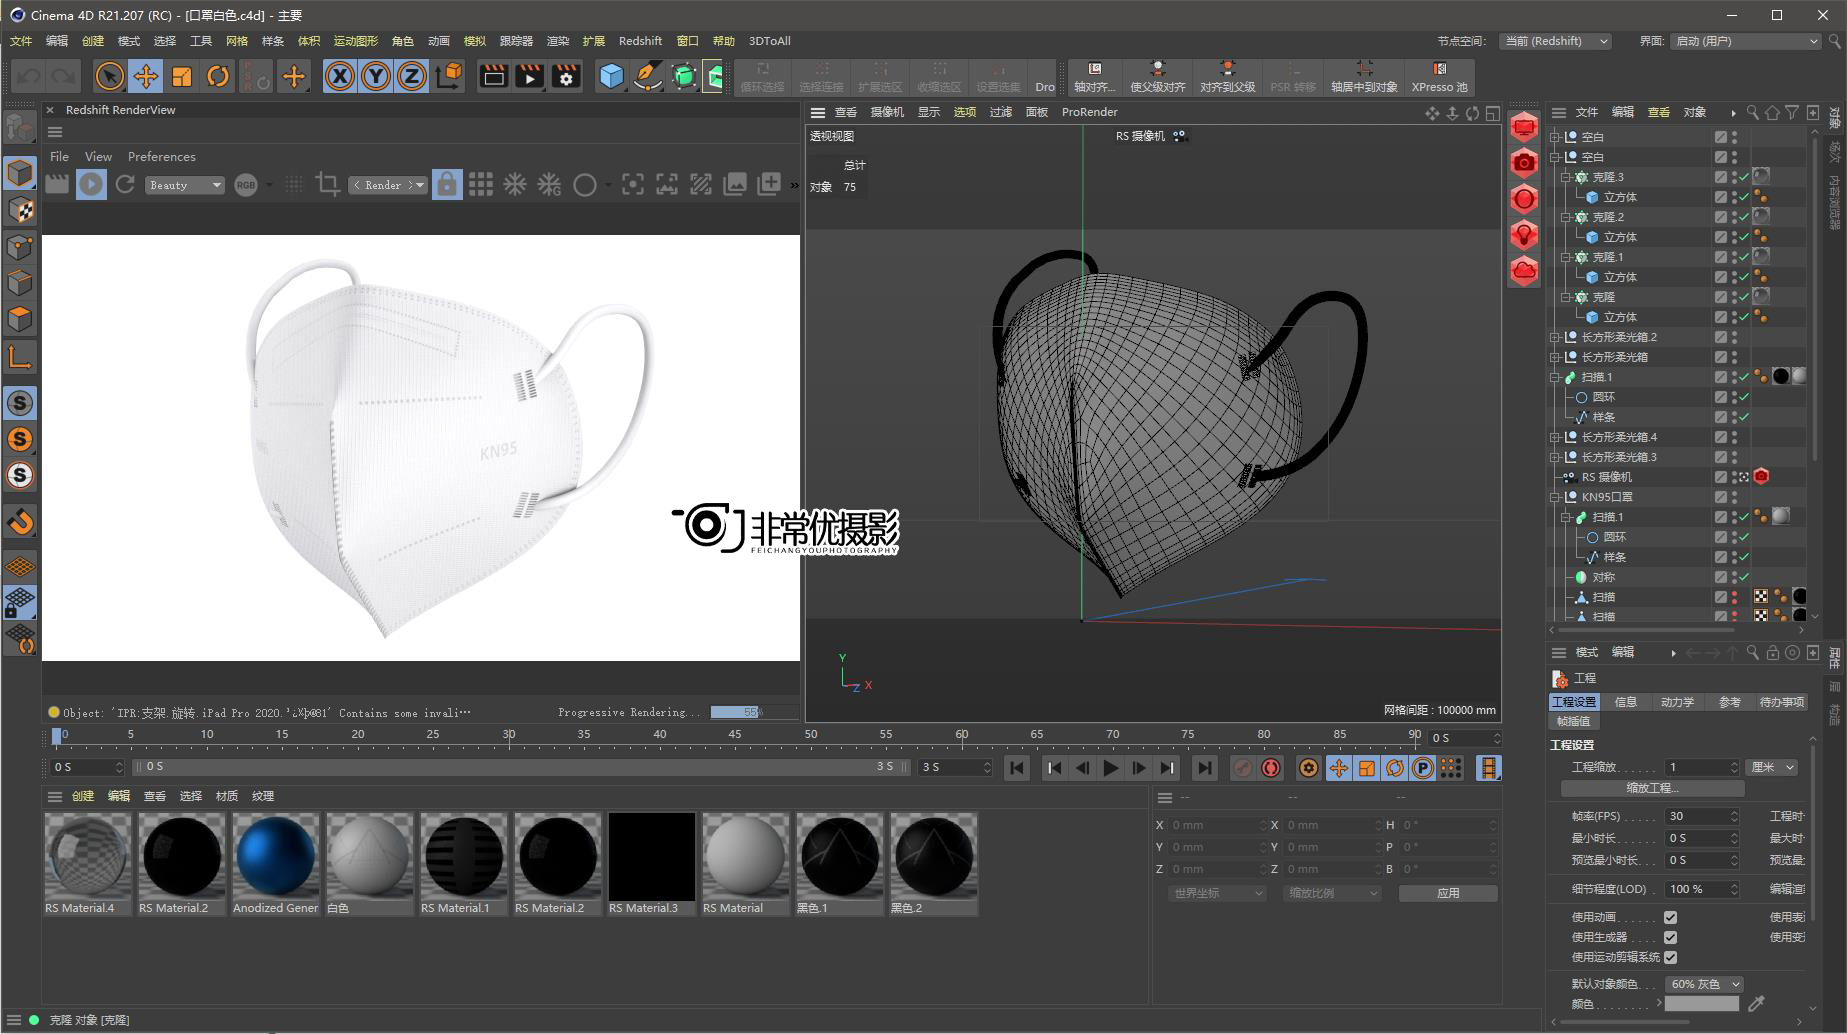This screenshot has height=1034, width=1847.
Task: Click red Redshift light bulb icon
Action: pyautogui.click(x=1524, y=235)
